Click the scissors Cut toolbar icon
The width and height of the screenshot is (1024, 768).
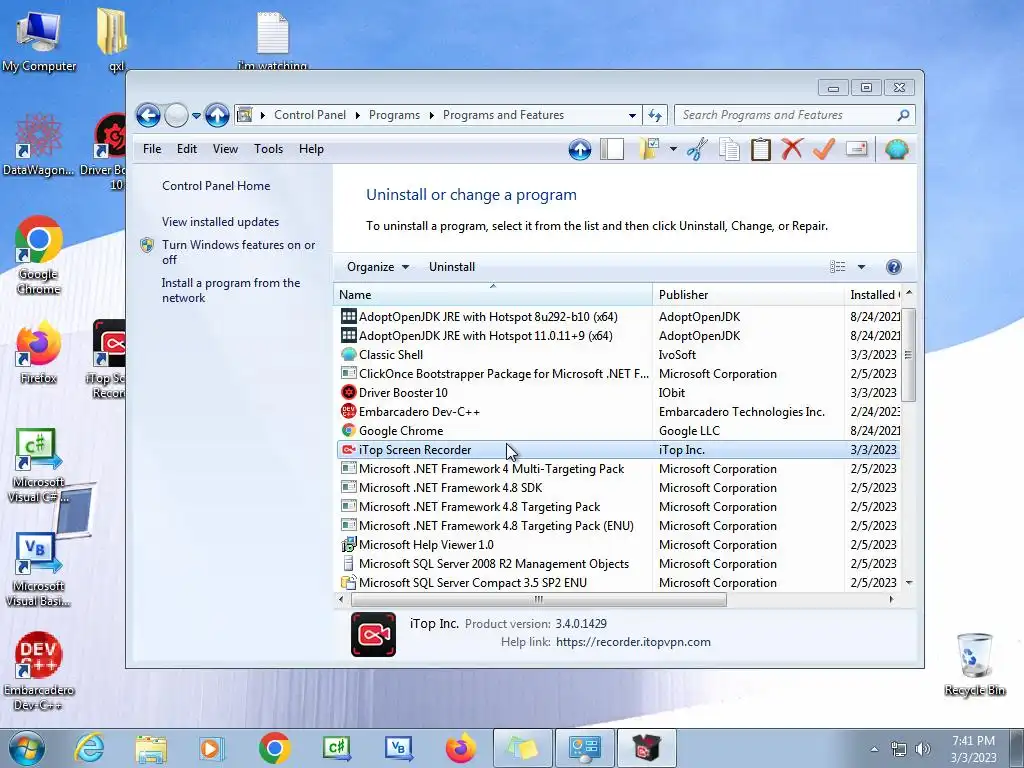[697, 150]
